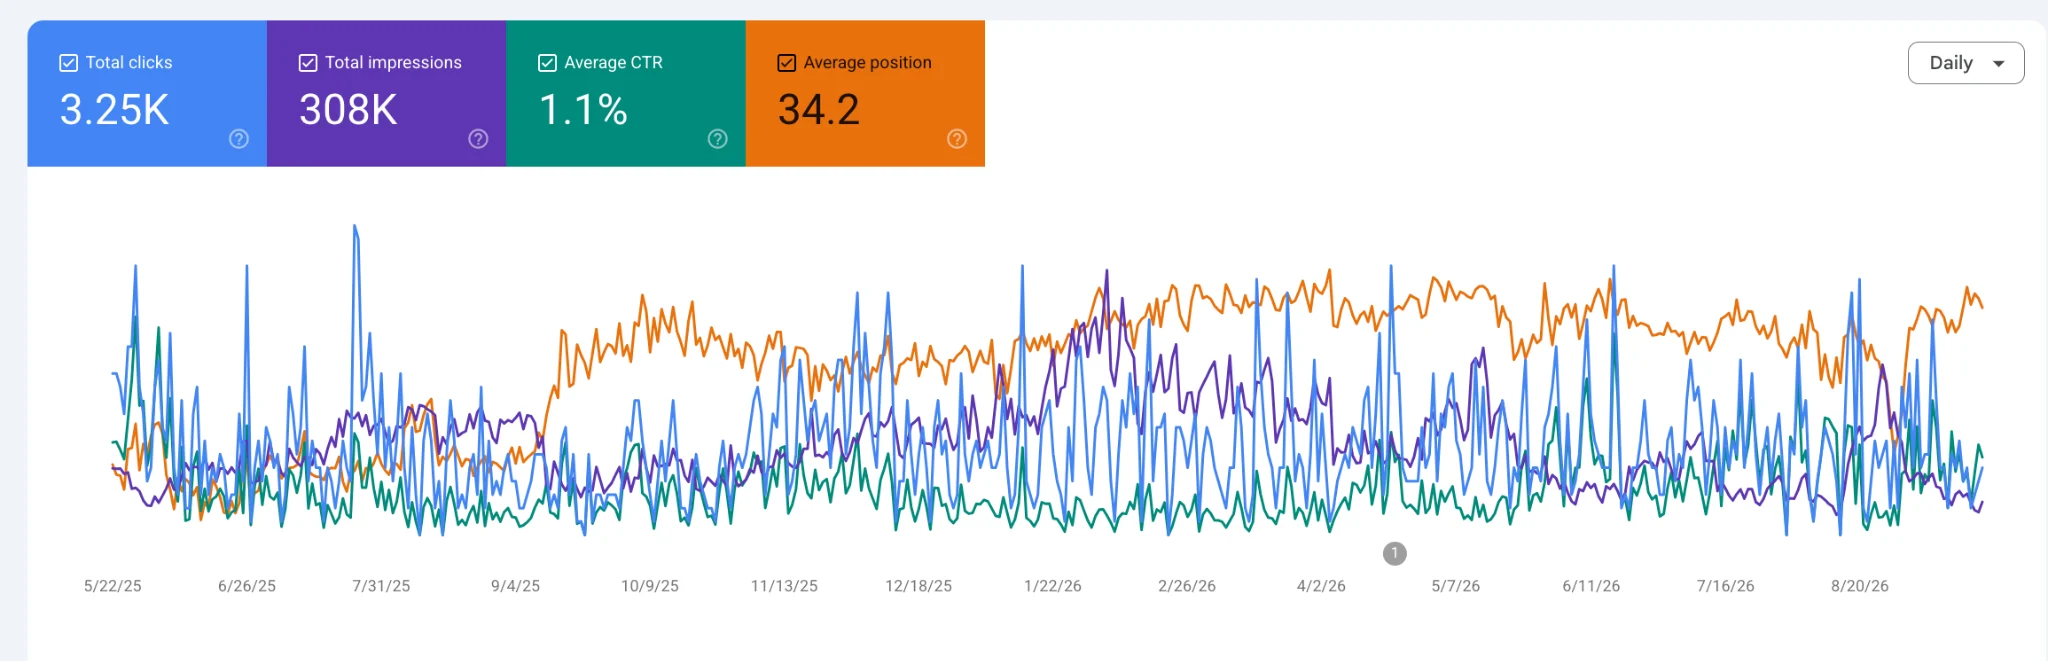
Task: Click the chart annotation marker numbered 1
Action: pos(1395,553)
